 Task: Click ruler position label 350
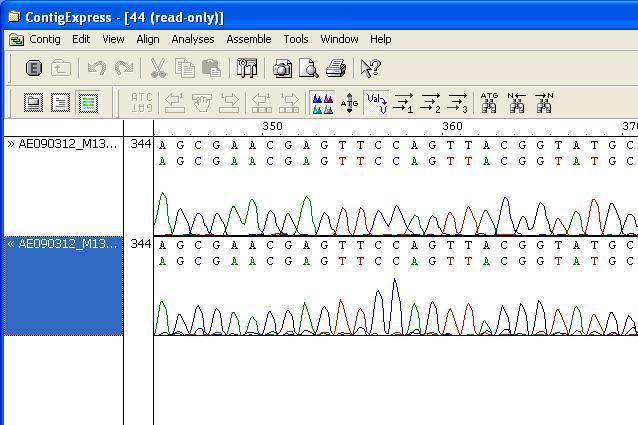[272, 126]
